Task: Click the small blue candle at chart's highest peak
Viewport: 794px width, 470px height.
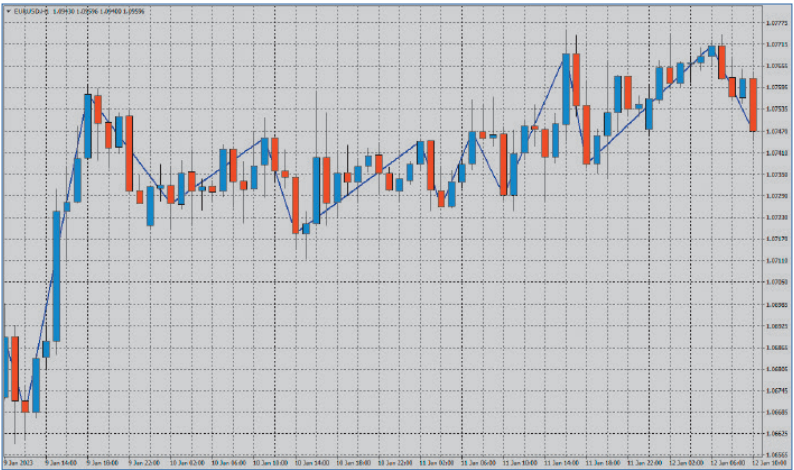Action: coord(711,50)
